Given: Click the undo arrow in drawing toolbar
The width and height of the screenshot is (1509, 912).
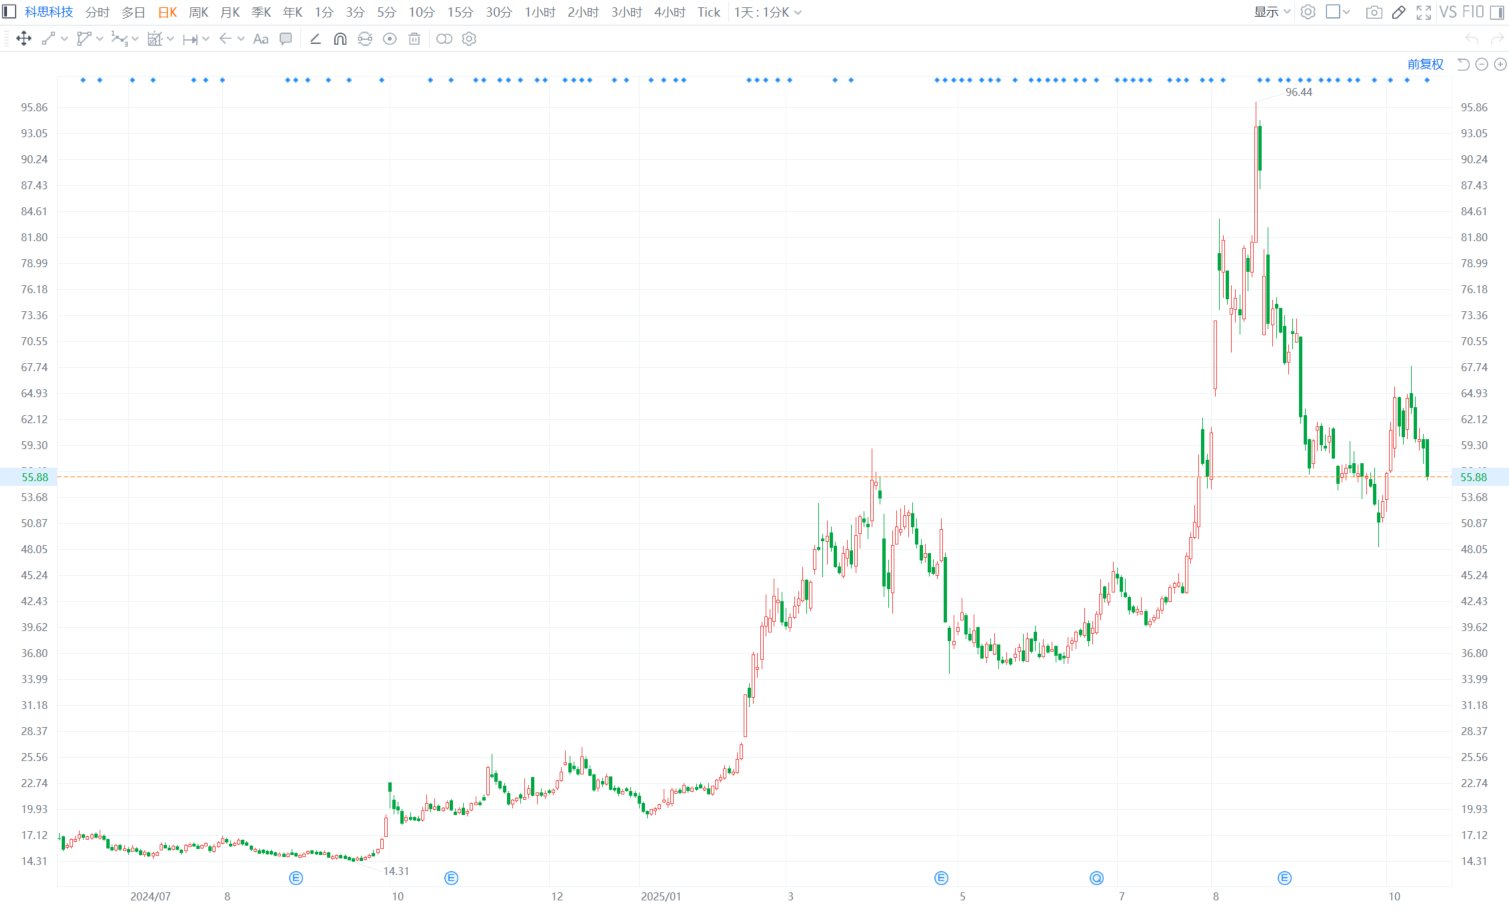Looking at the screenshot, I should (1471, 39).
